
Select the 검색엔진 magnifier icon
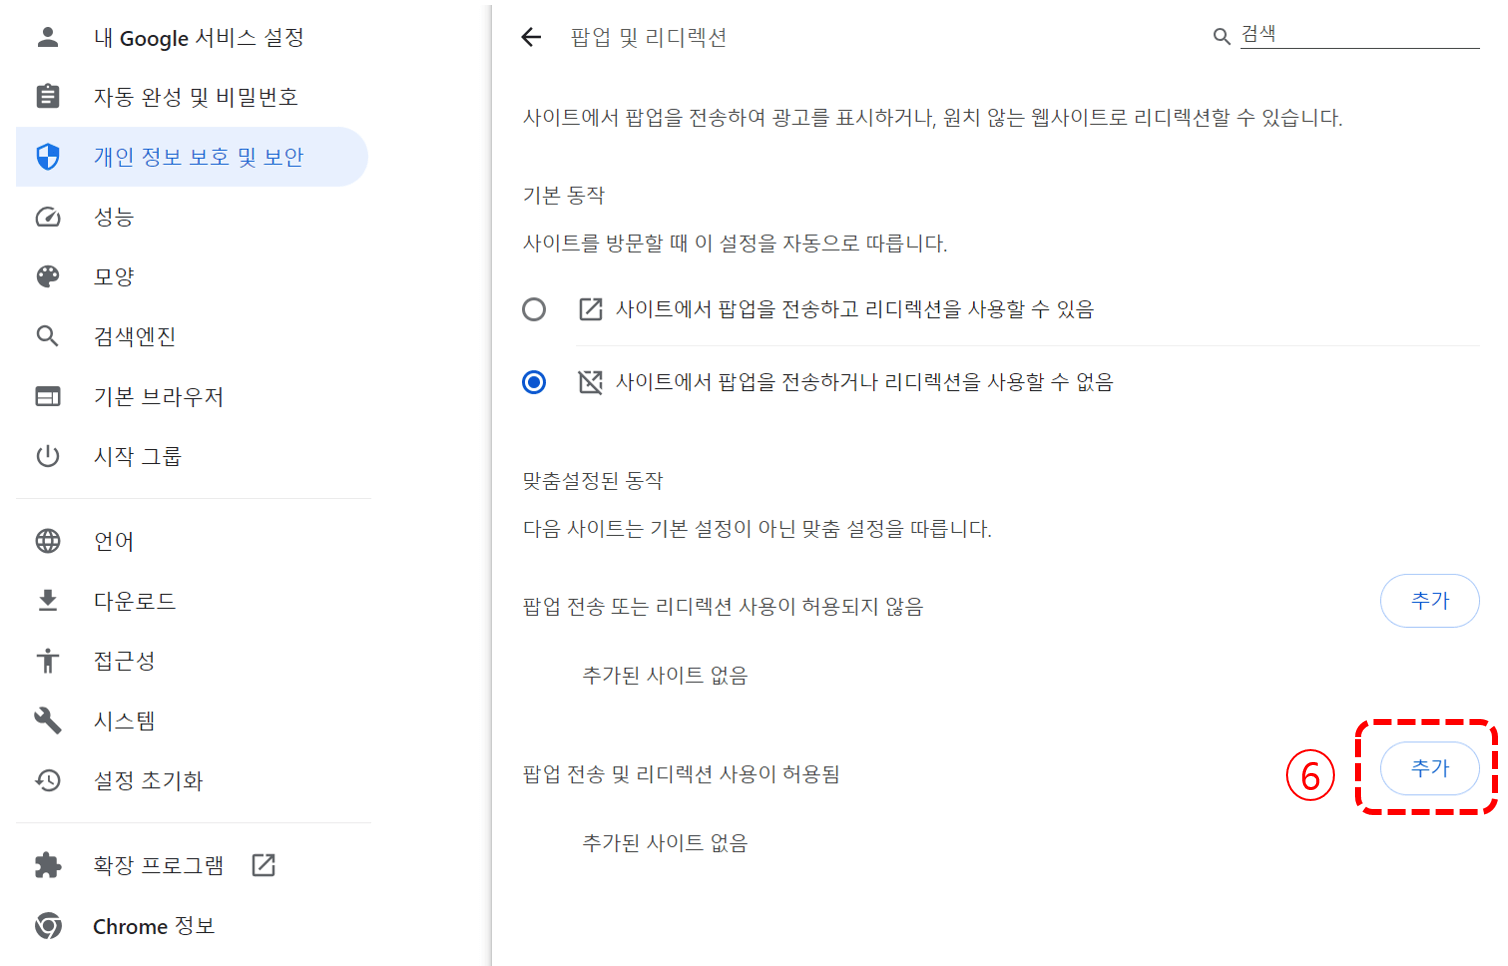(47, 336)
